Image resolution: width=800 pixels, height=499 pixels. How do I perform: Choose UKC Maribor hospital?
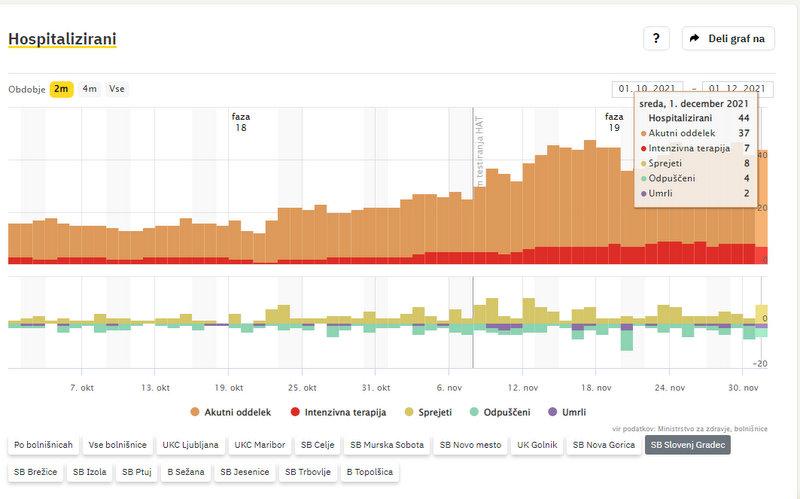[262, 445]
